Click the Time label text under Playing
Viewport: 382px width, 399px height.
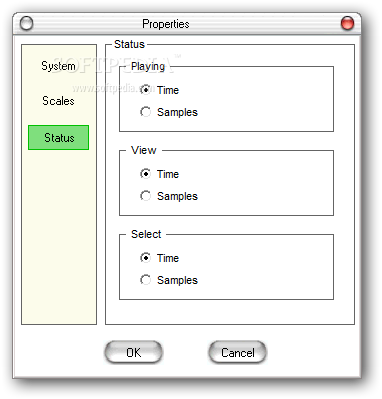[x=168, y=90]
